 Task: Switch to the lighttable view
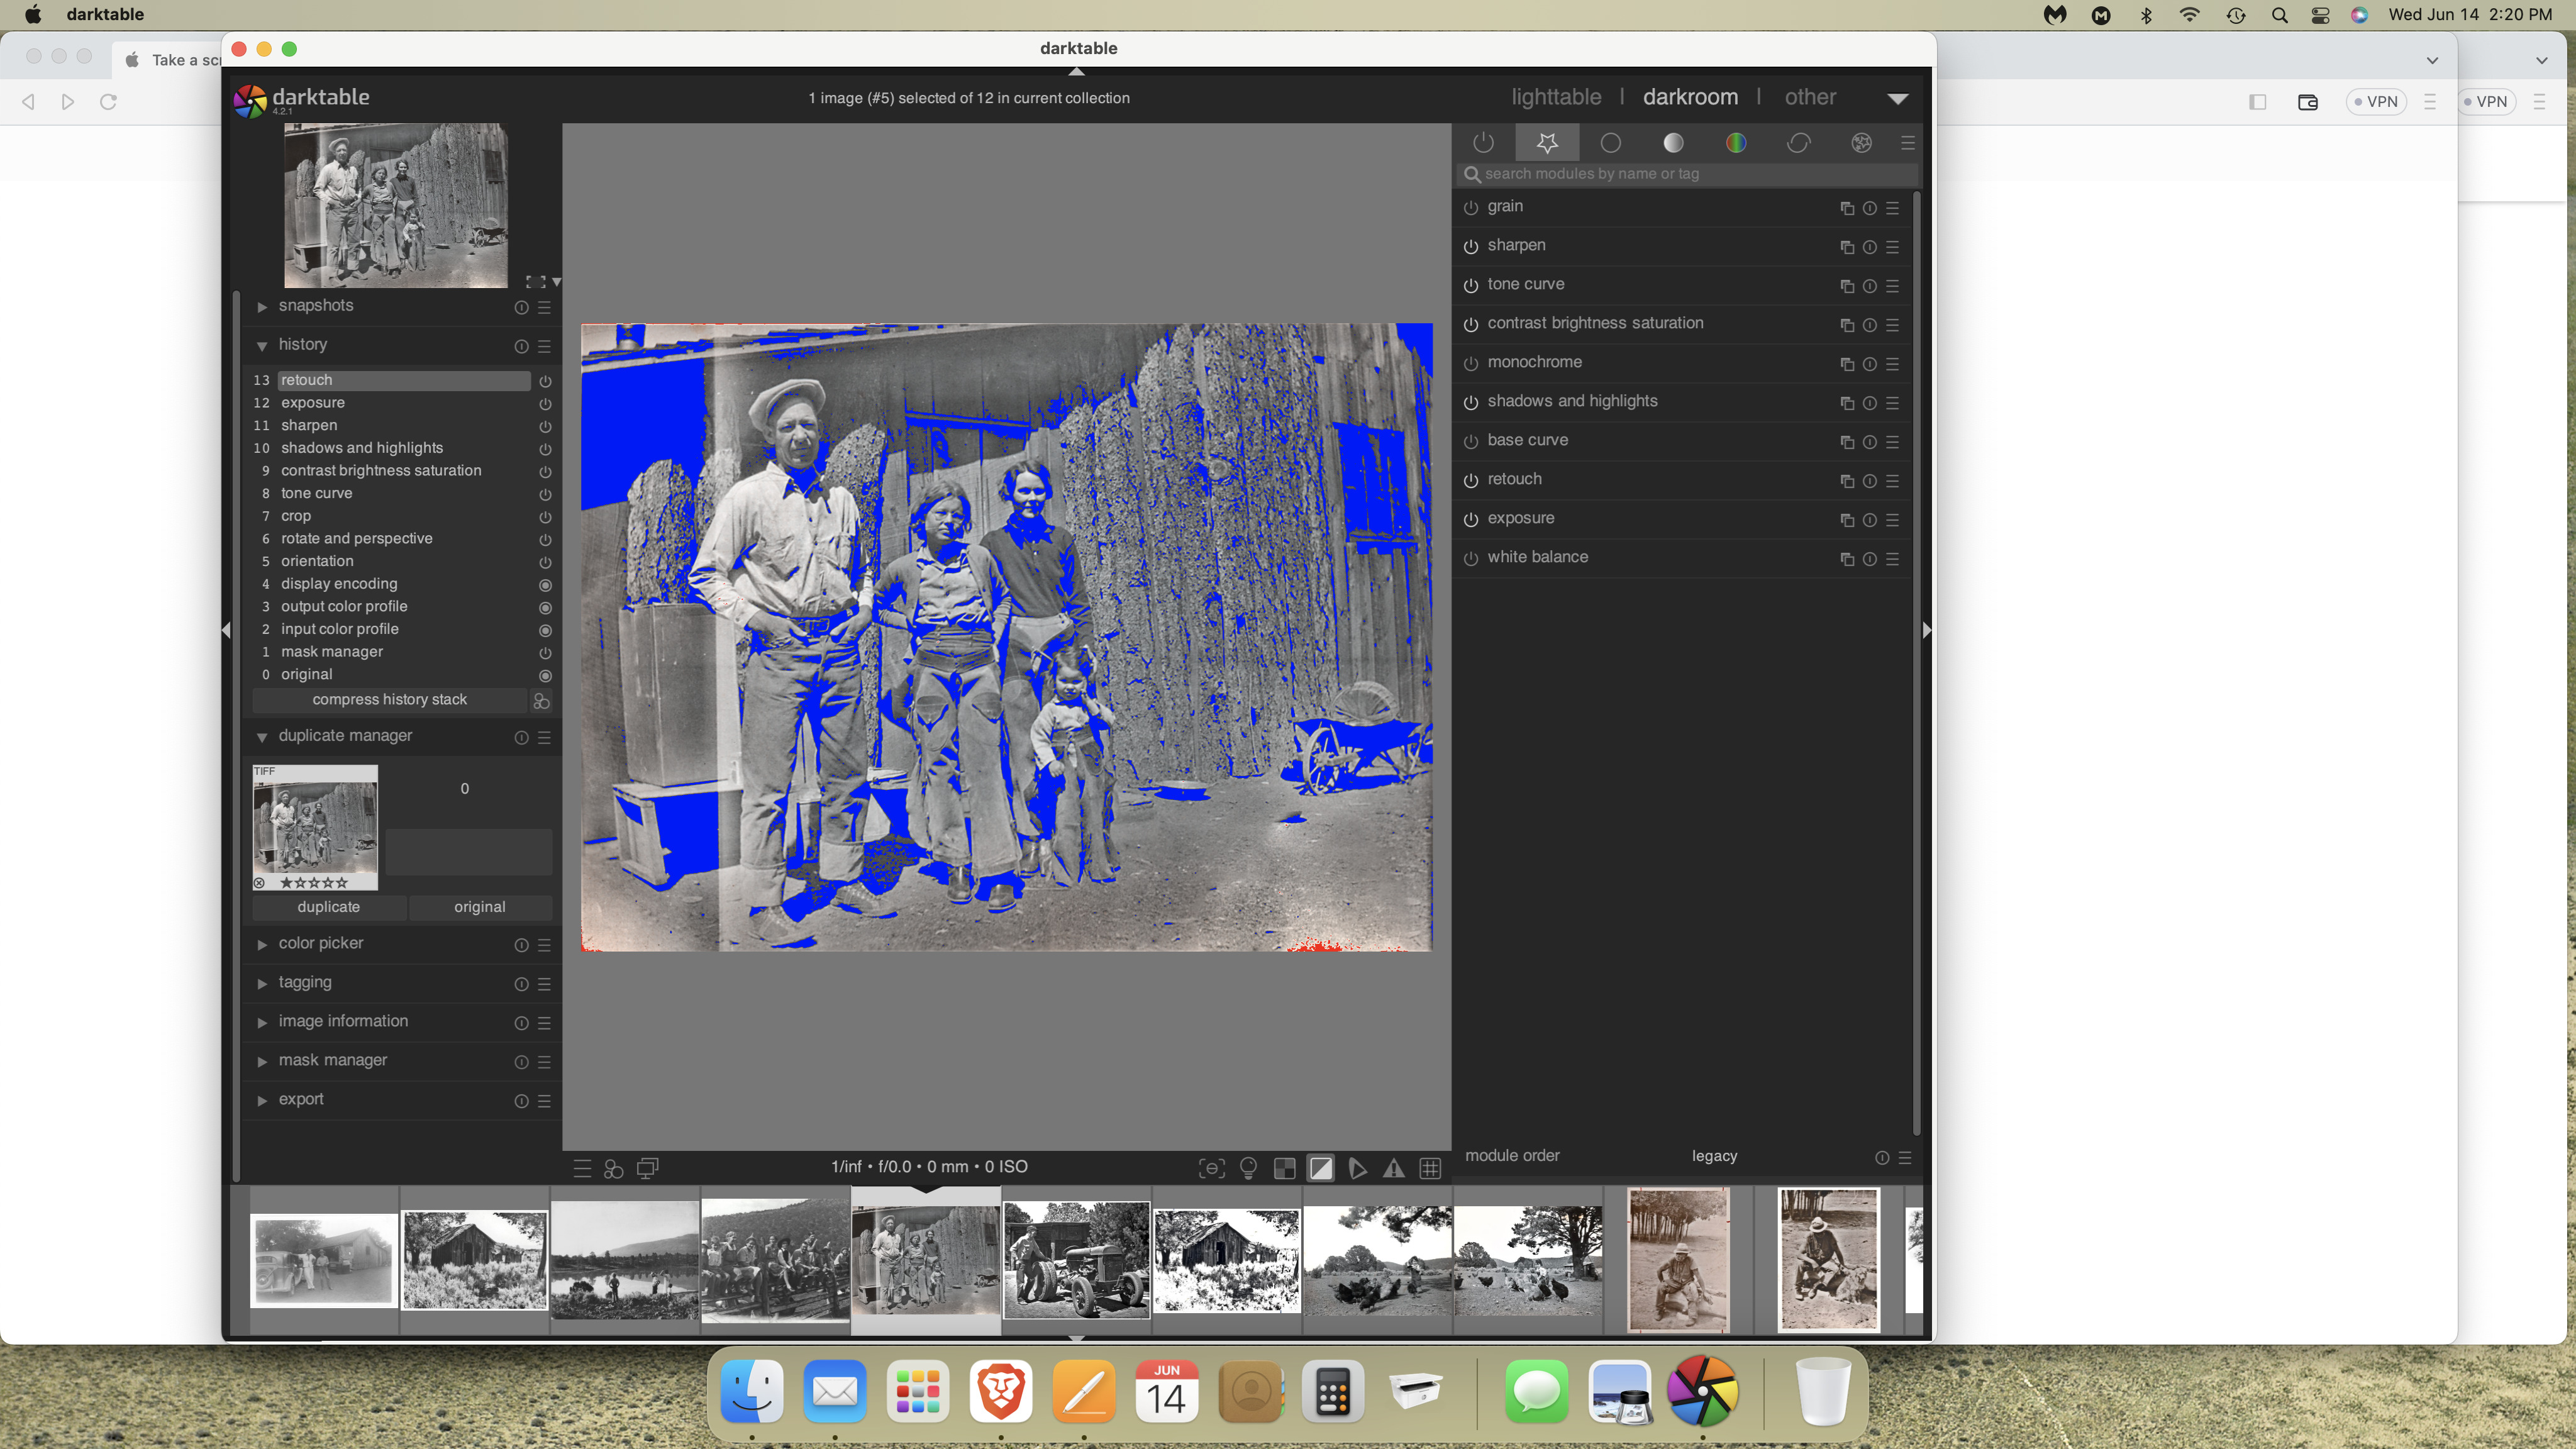1555,97
